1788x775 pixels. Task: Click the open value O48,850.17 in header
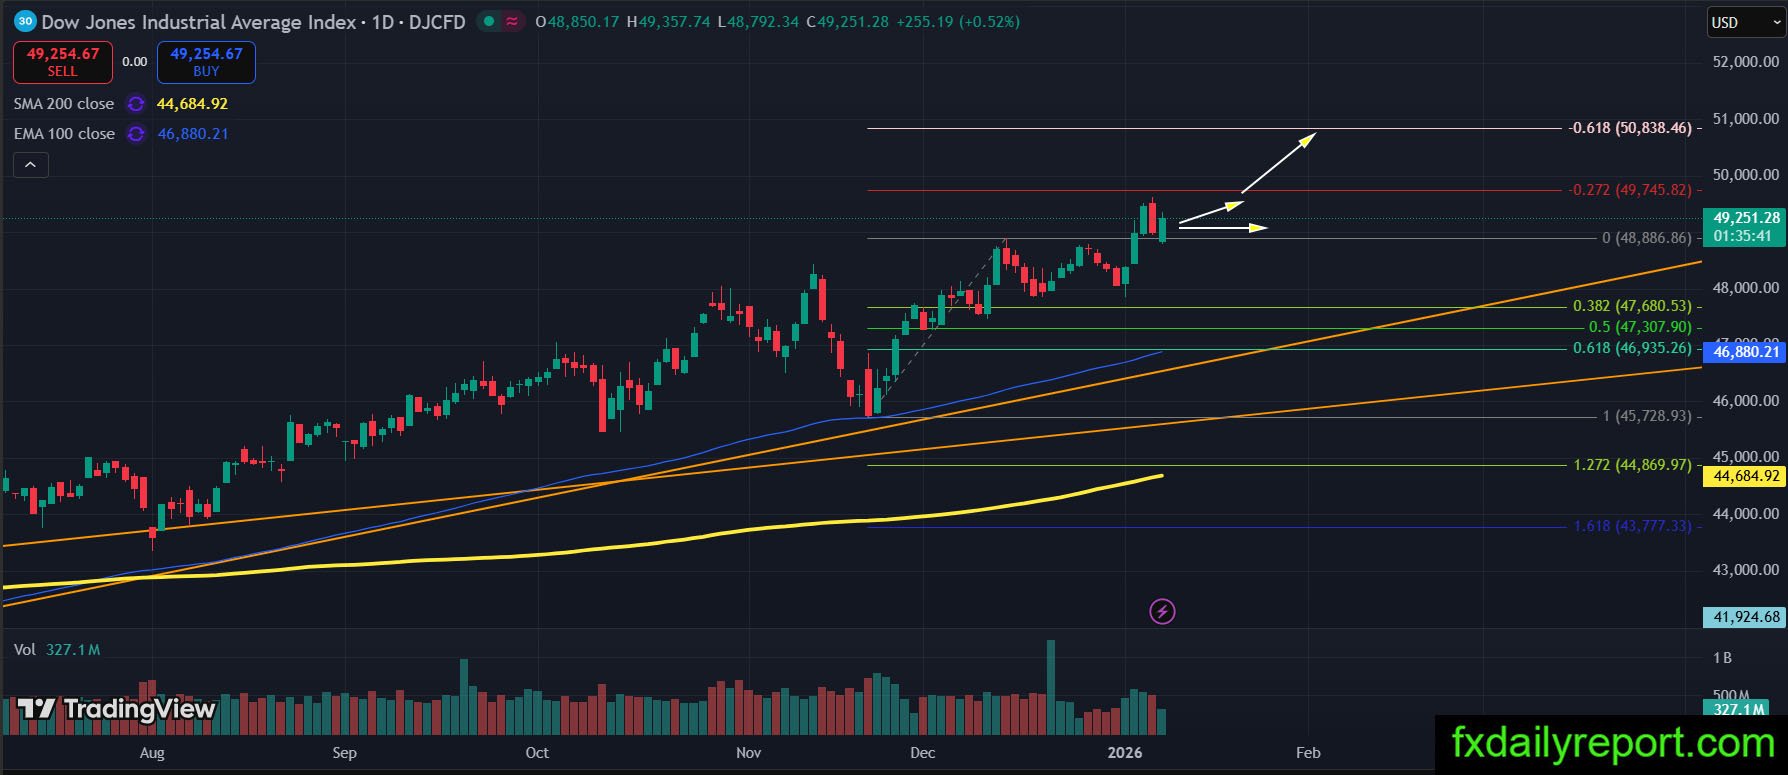577,21
